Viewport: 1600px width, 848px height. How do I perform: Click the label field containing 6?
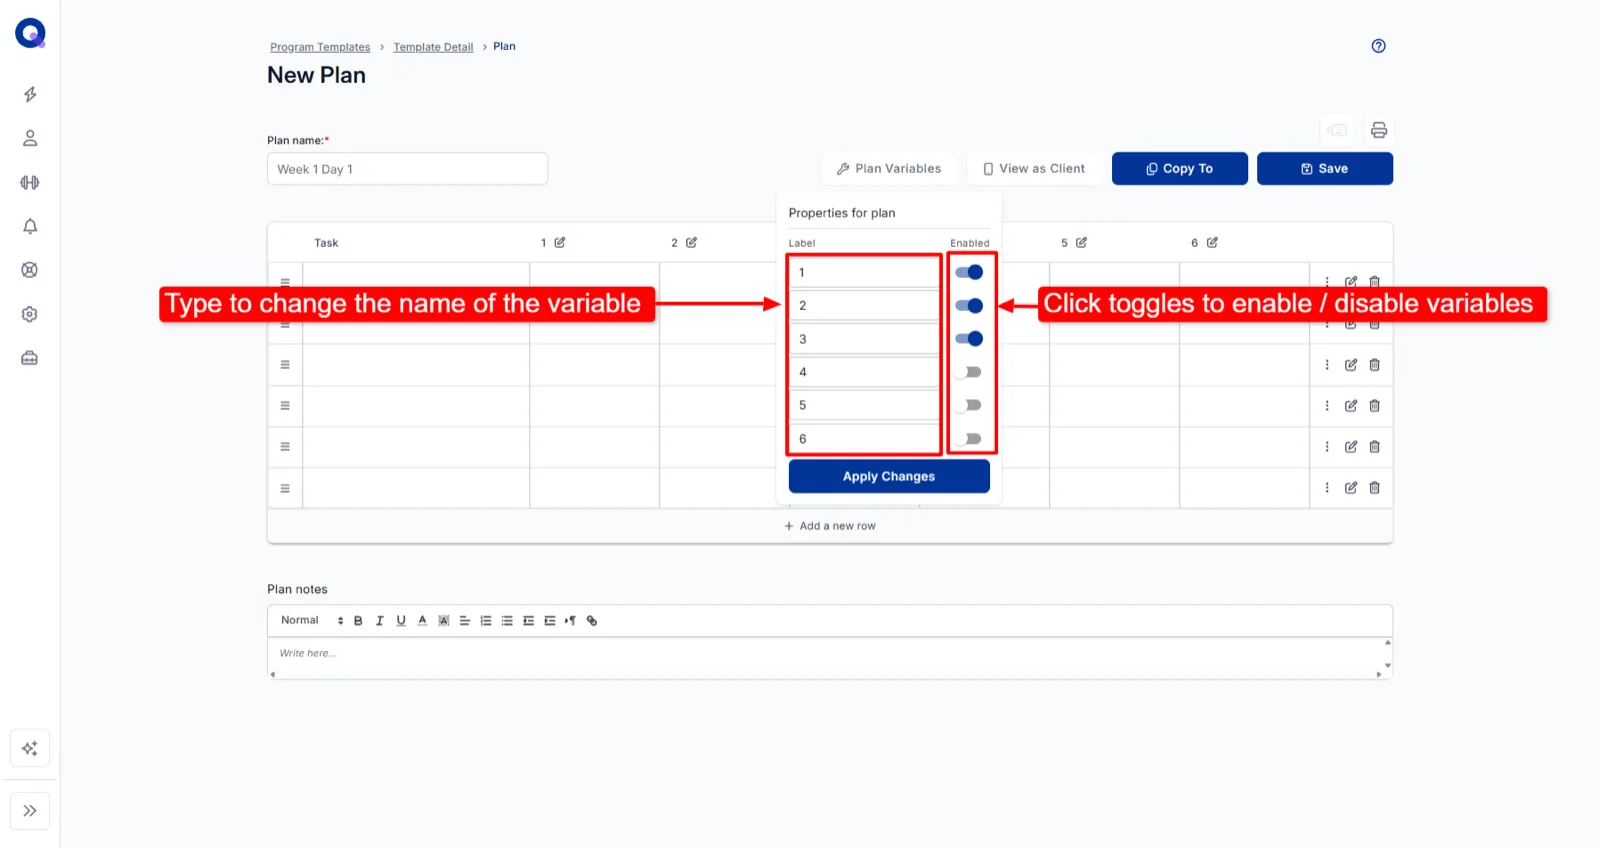864,439
